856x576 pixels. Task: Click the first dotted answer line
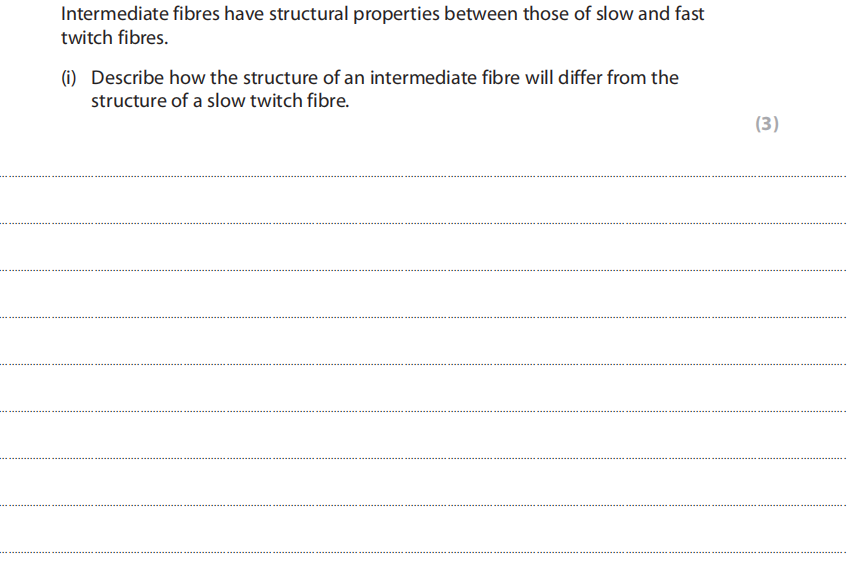428,176
